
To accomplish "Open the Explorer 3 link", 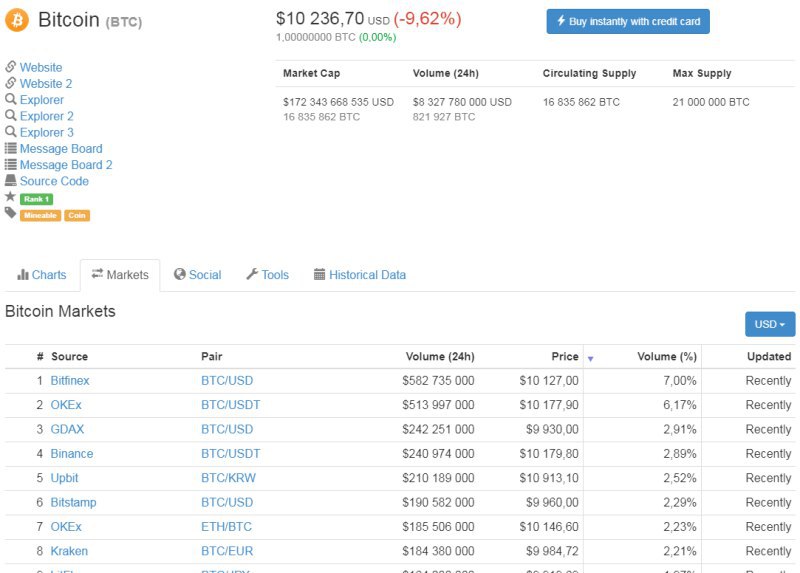I will (47, 133).
